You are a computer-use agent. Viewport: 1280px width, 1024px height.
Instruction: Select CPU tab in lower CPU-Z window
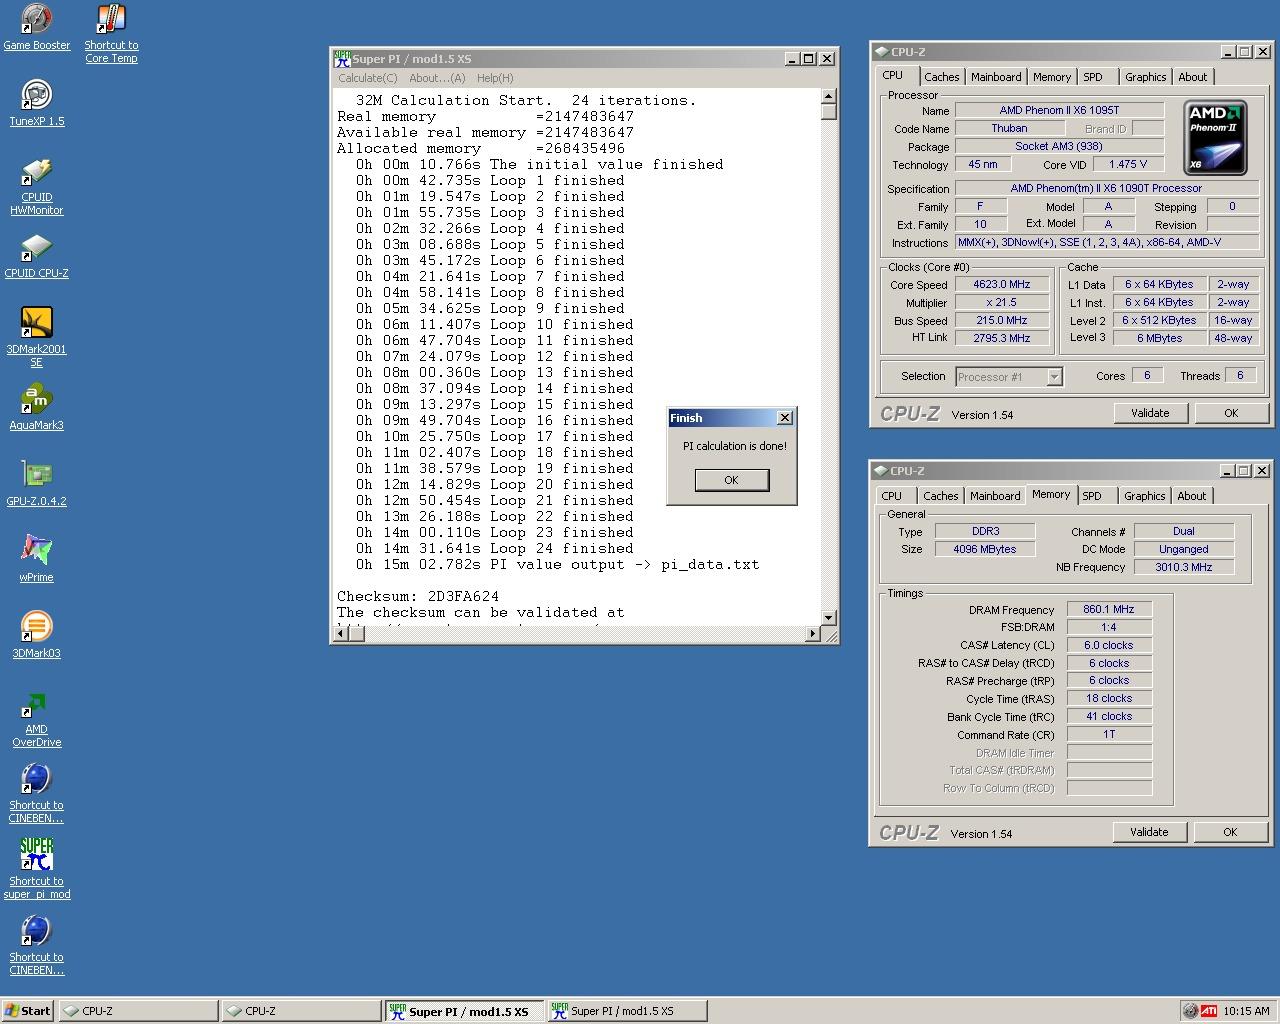[891, 496]
